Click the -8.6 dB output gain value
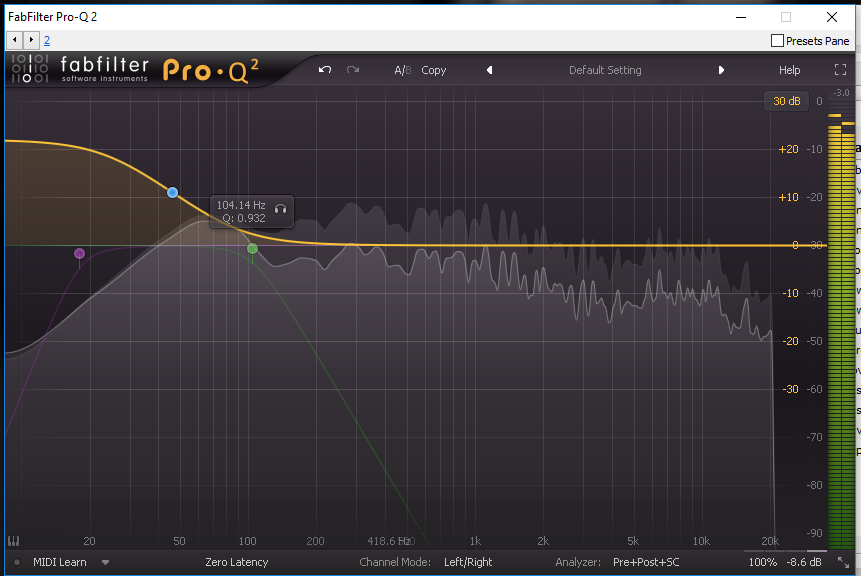Image resolution: width=861 pixels, height=576 pixels. pyautogui.click(x=804, y=562)
